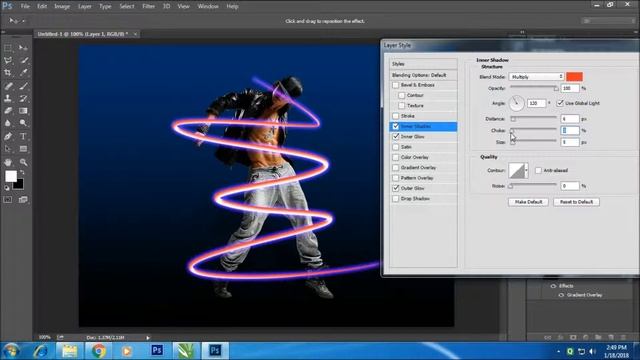Screen dimensions: 640x360
Task: Uncheck the Inner Shadow checkbox
Action: pos(396,127)
